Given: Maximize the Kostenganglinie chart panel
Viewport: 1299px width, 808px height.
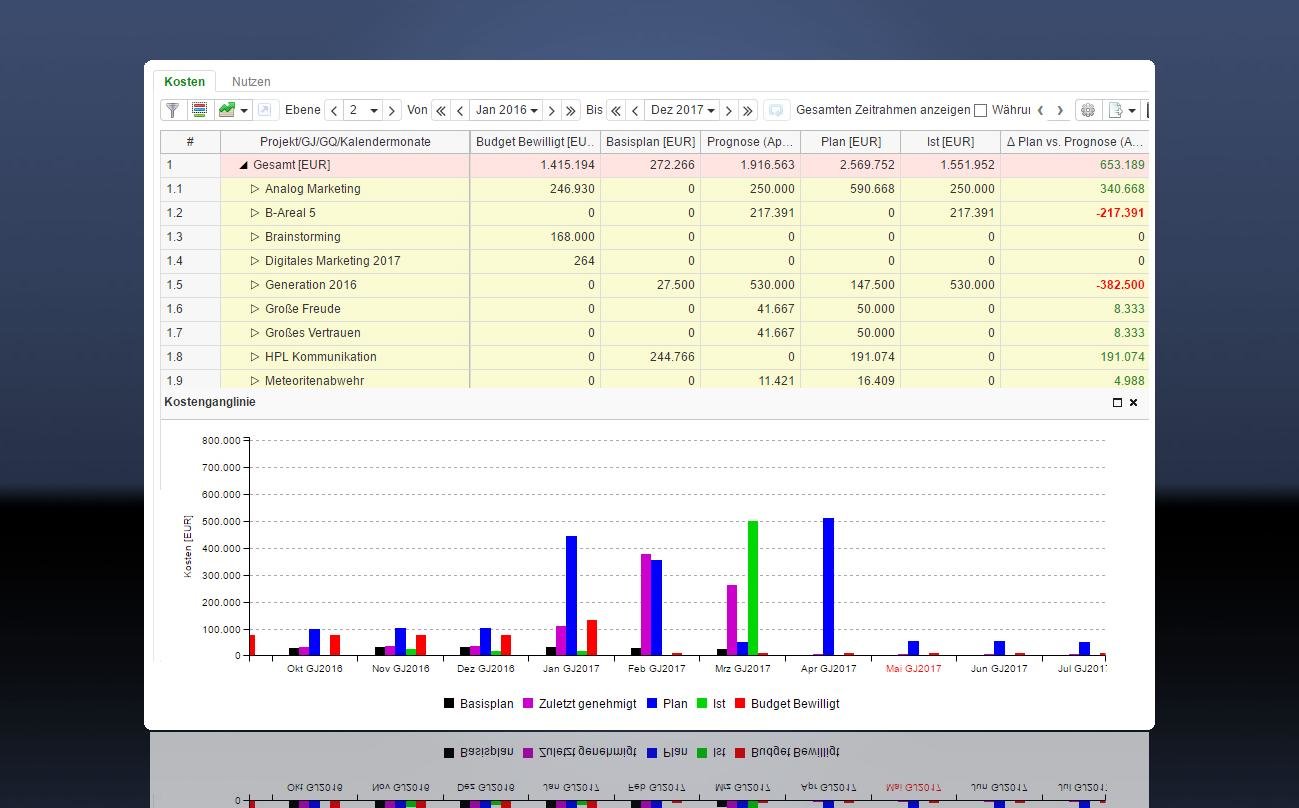Looking at the screenshot, I should [1117, 402].
